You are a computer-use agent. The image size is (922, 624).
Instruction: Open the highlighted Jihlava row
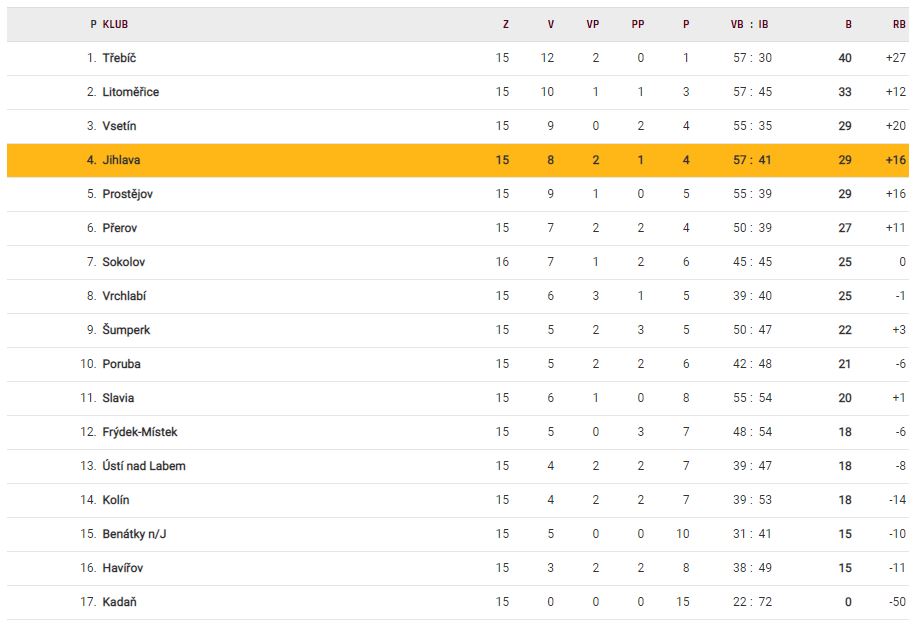121,160
